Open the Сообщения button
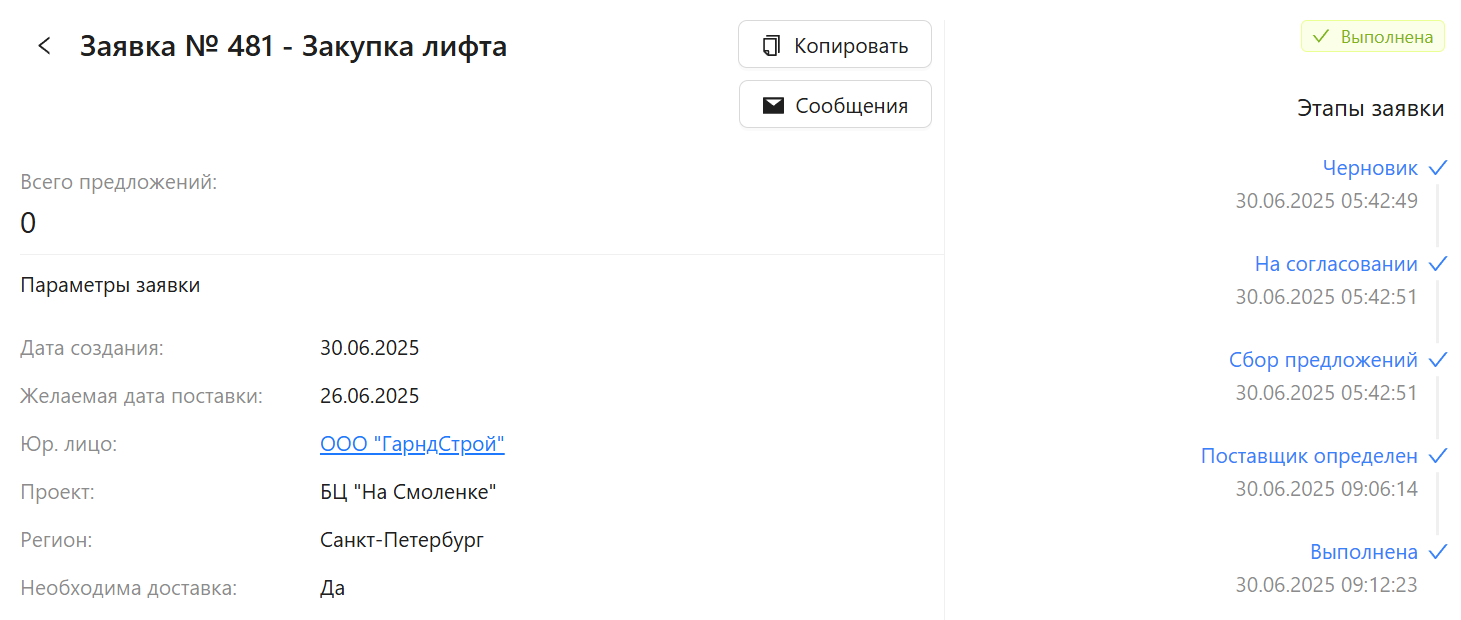1461x620 pixels. (x=835, y=105)
